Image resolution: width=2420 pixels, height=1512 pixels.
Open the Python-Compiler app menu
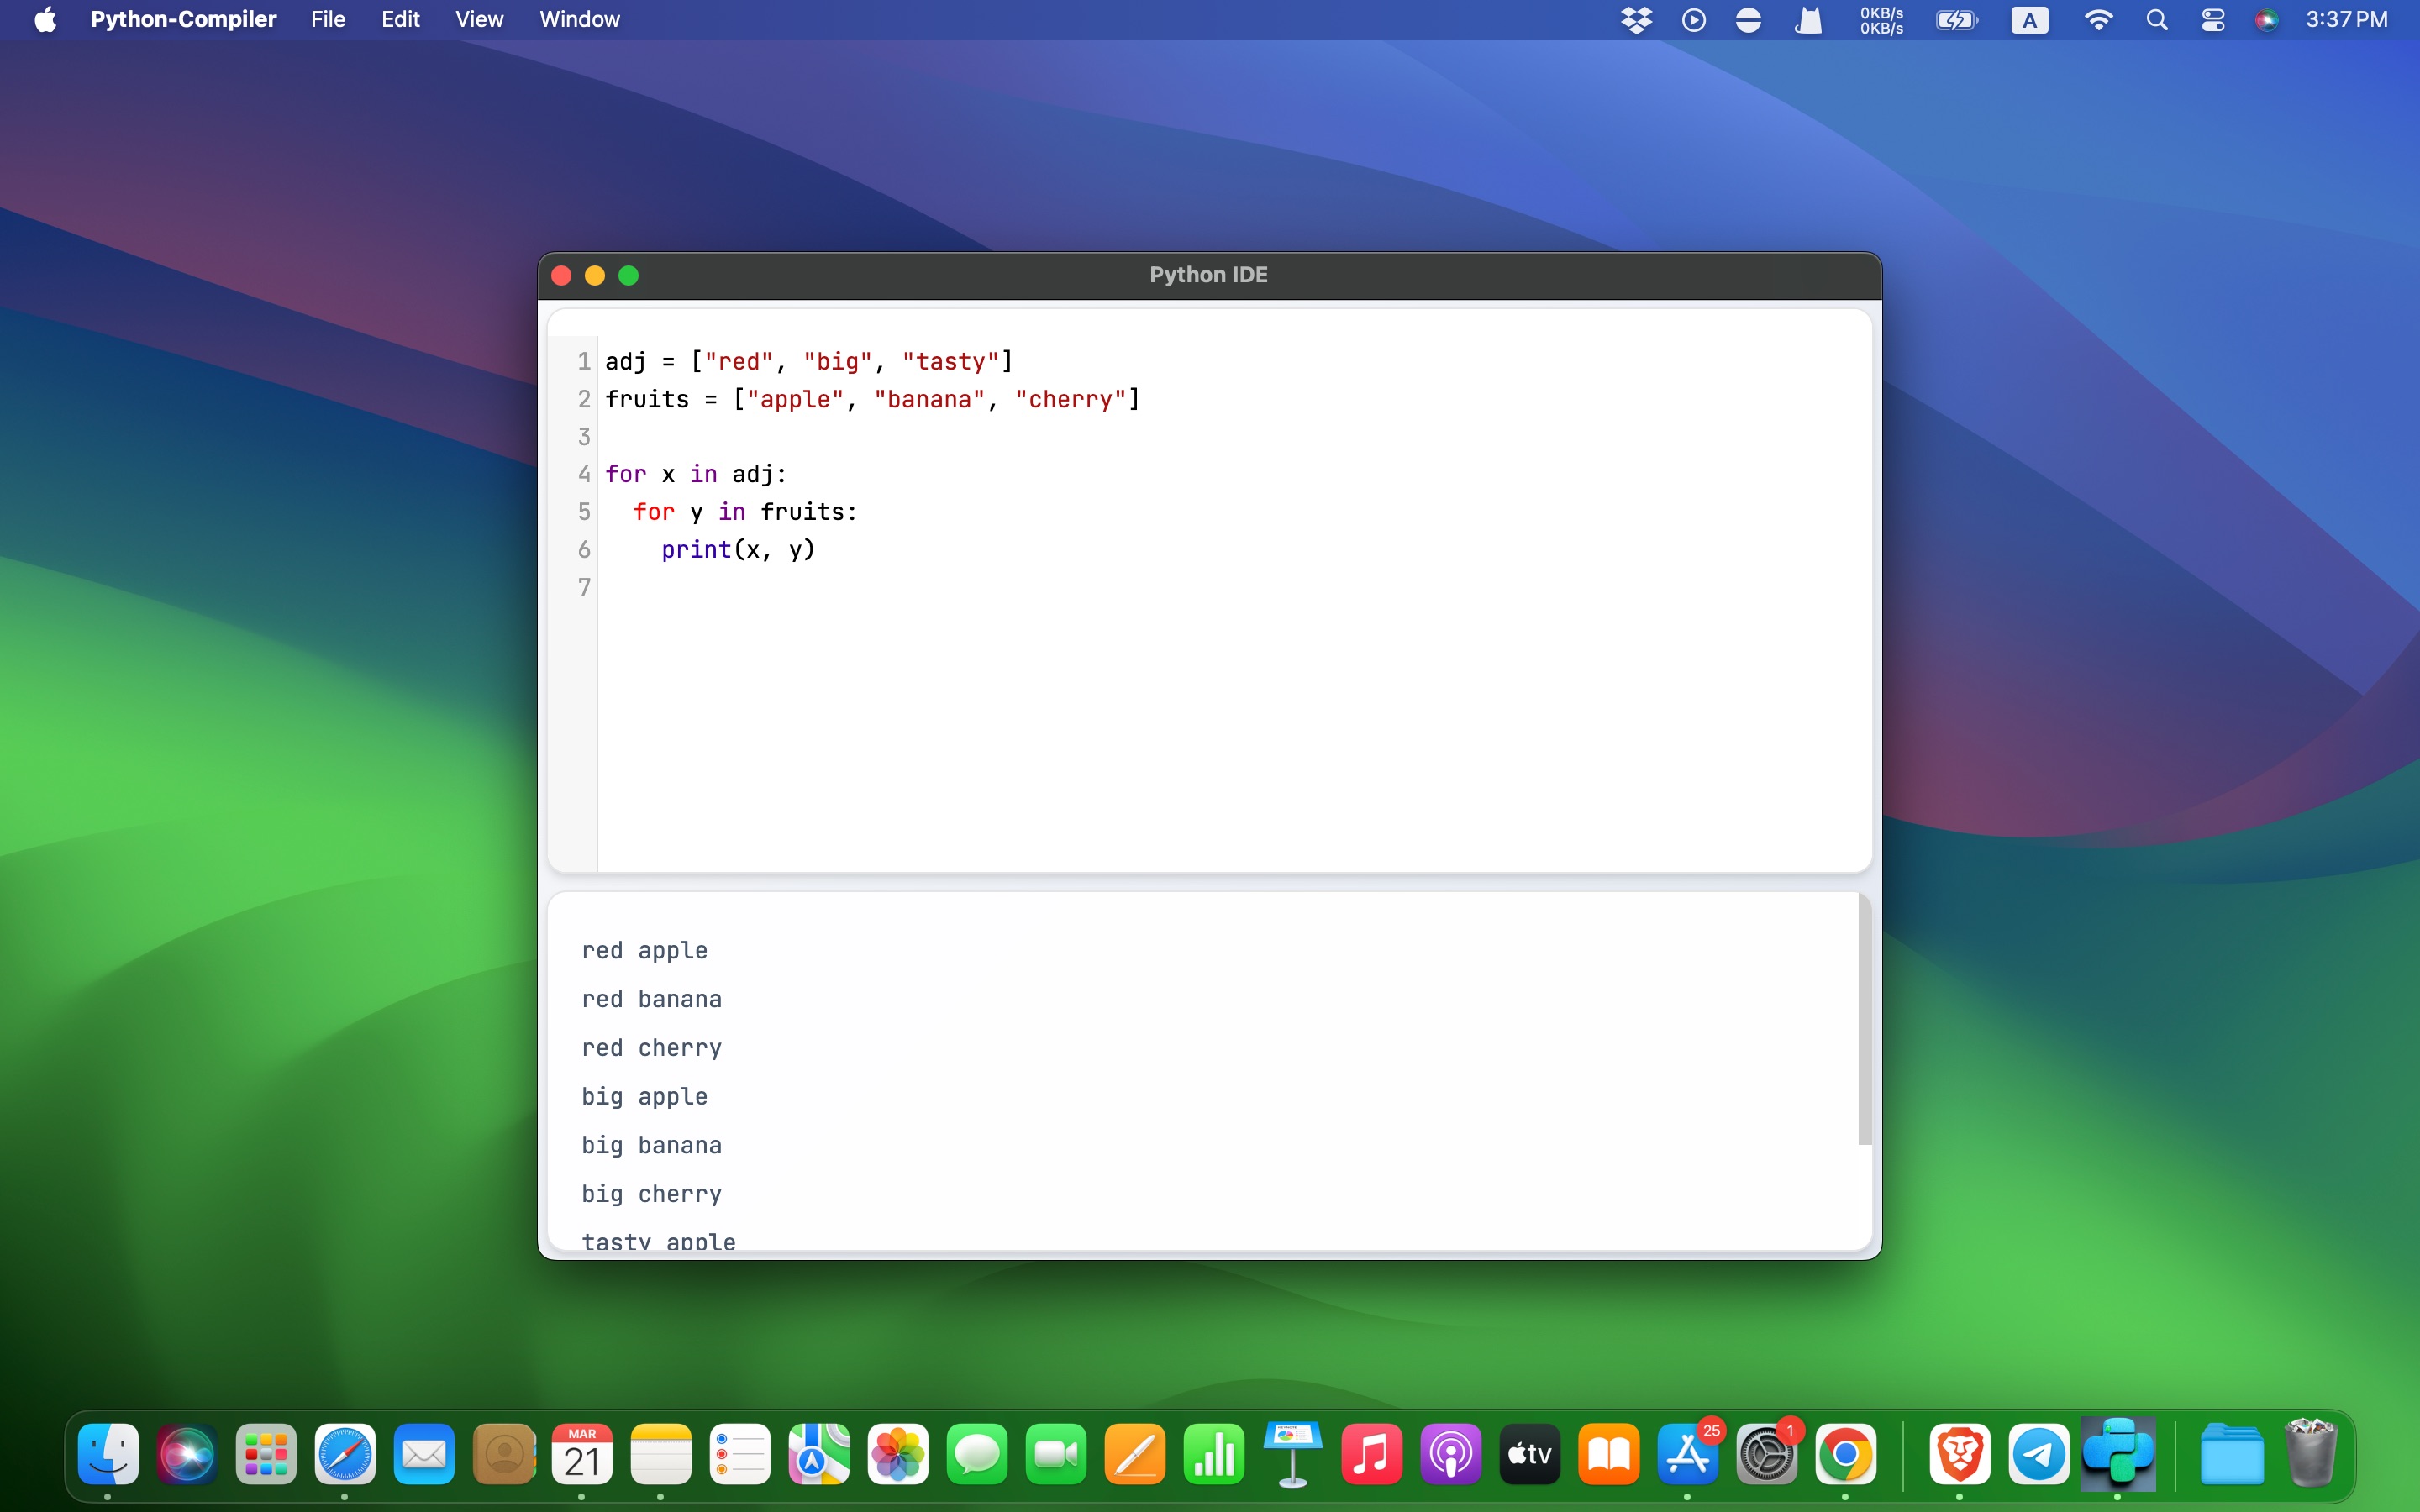[x=183, y=19]
